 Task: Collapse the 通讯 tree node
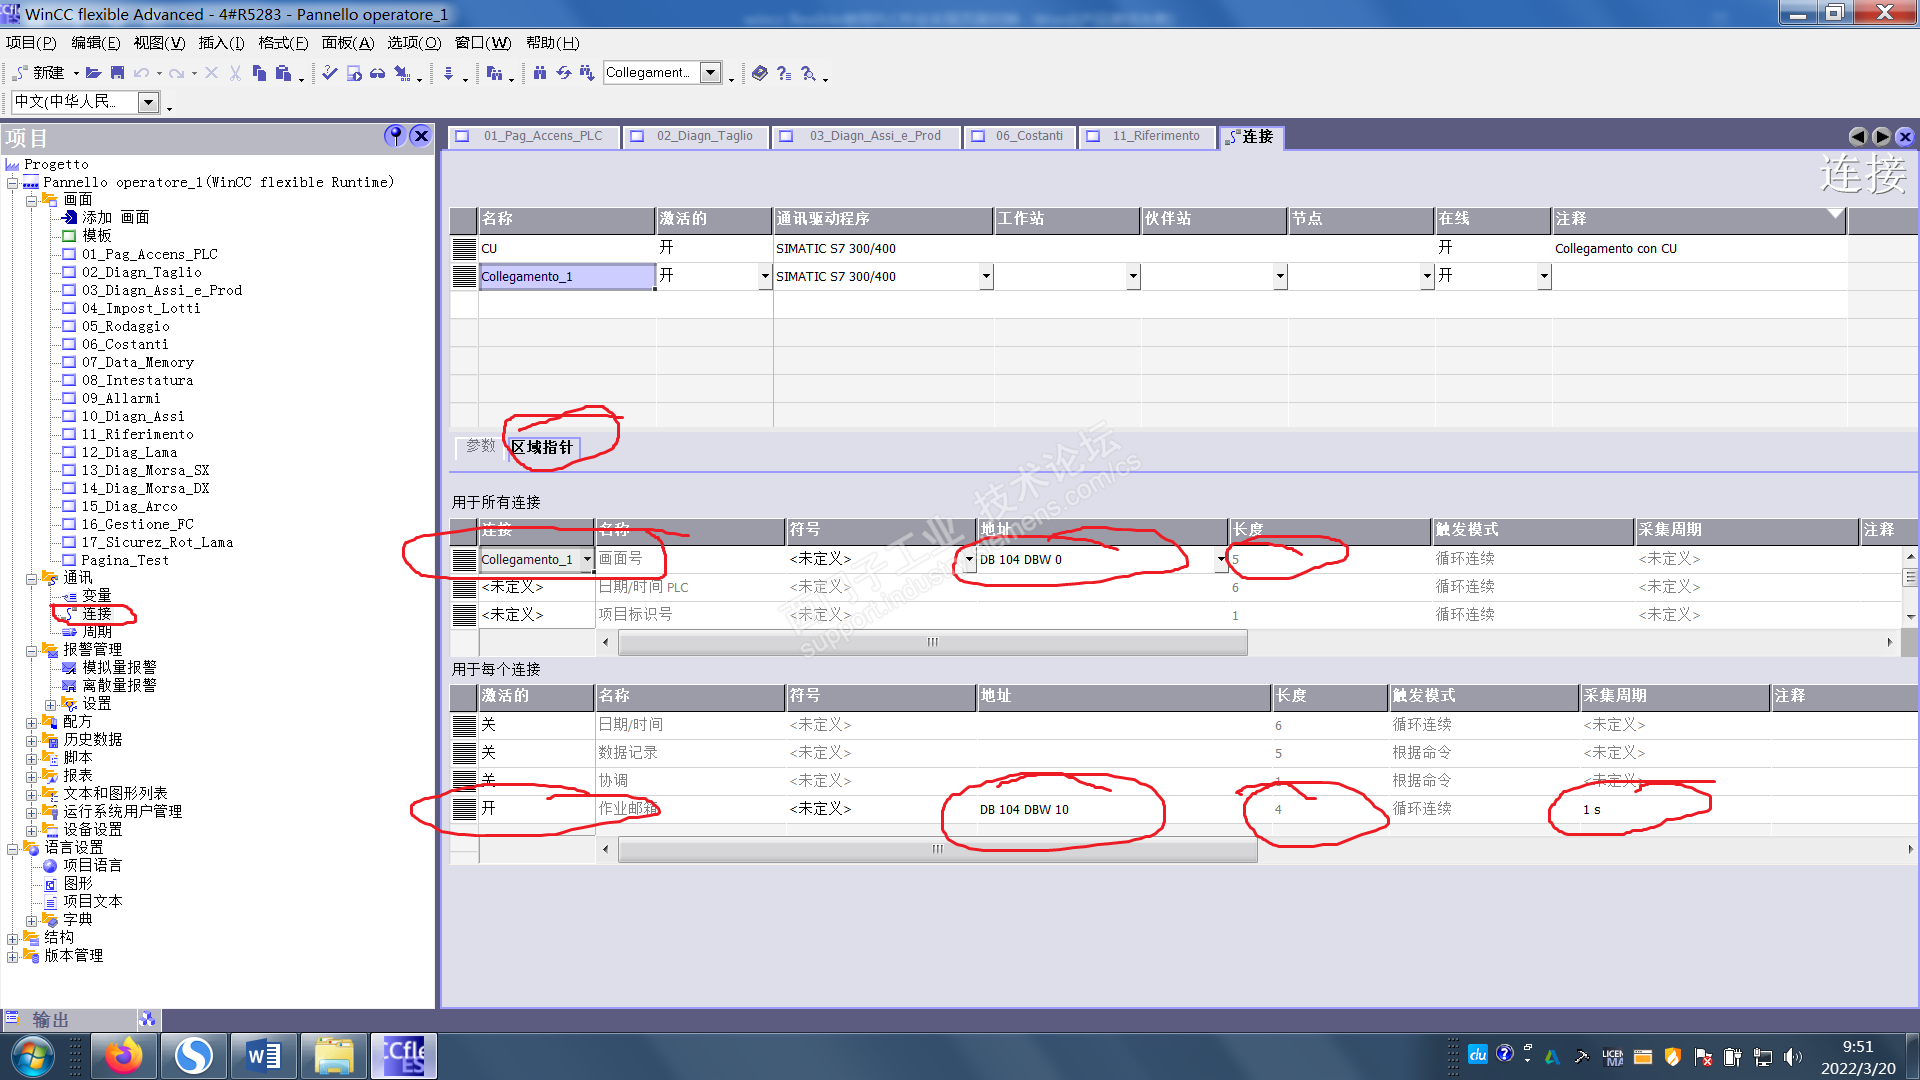pyautogui.click(x=31, y=578)
